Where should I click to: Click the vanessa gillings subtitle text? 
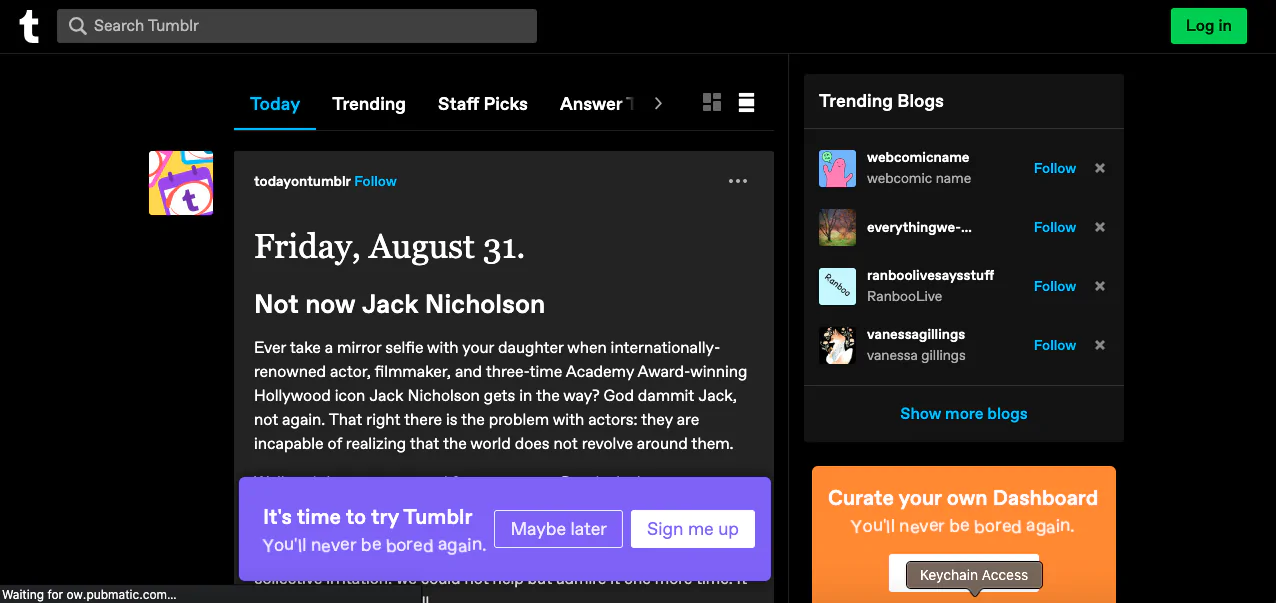(x=916, y=356)
